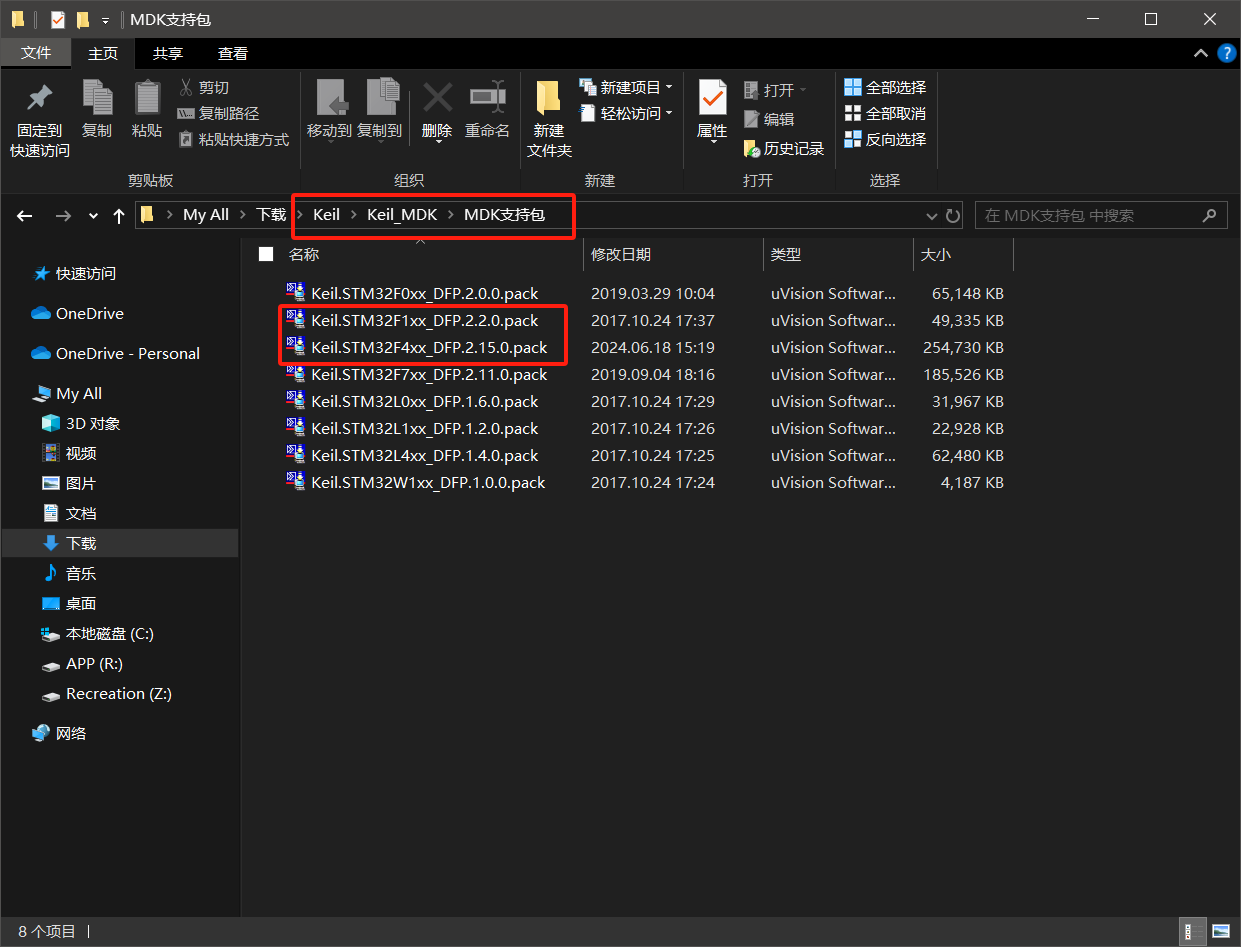Switch to Share (共享) tab
This screenshot has height=947, width=1241.
tap(168, 53)
